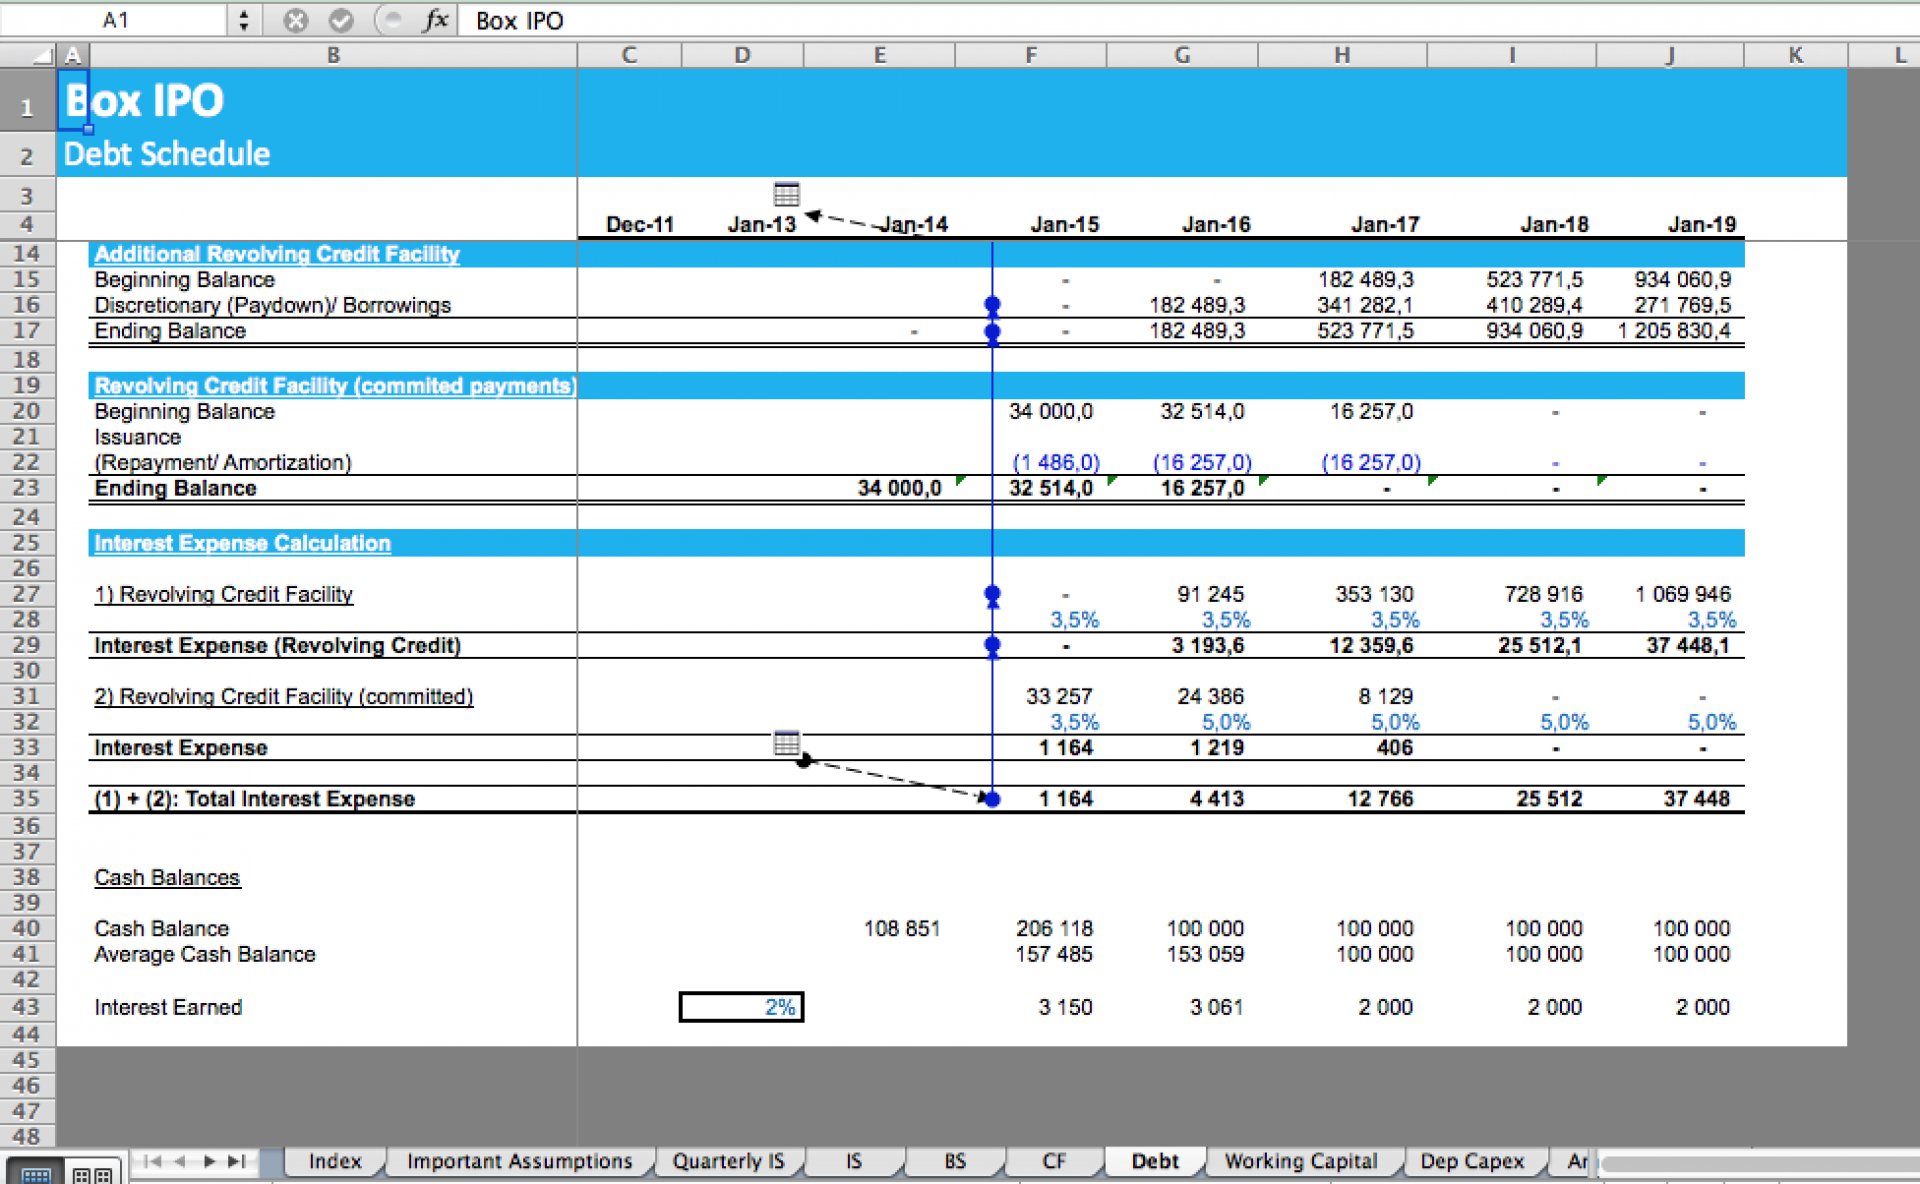Screen dimensions: 1920x1184
Task: Click Revolving Credit Facility (commited payments) heading
Action: pyautogui.click(x=335, y=386)
